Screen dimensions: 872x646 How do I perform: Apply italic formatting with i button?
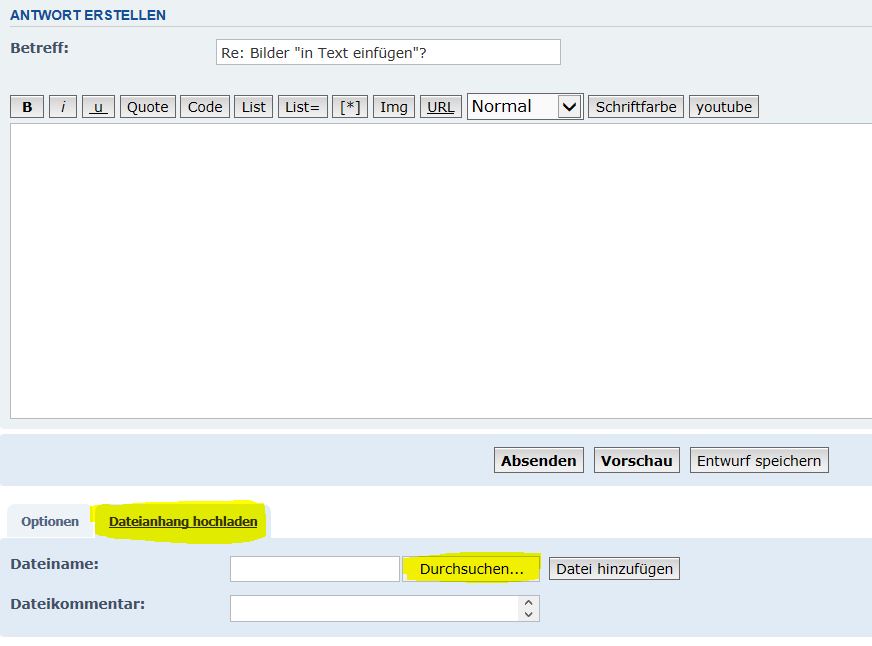click(x=63, y=107)
